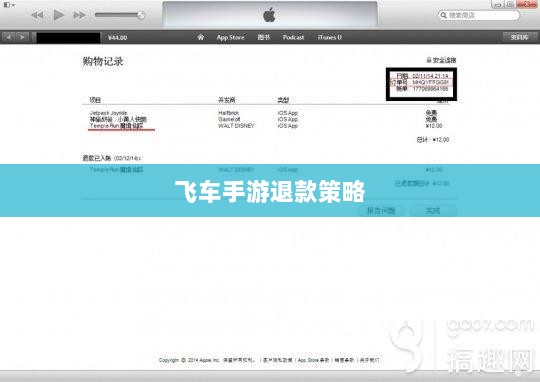
Task: Click the 购物记录 page heading
Action: click(x=103, y=61)
